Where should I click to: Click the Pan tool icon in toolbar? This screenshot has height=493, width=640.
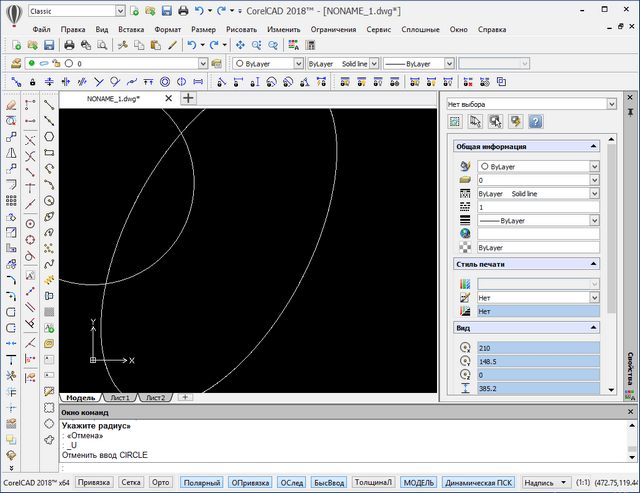pos(240,45)
